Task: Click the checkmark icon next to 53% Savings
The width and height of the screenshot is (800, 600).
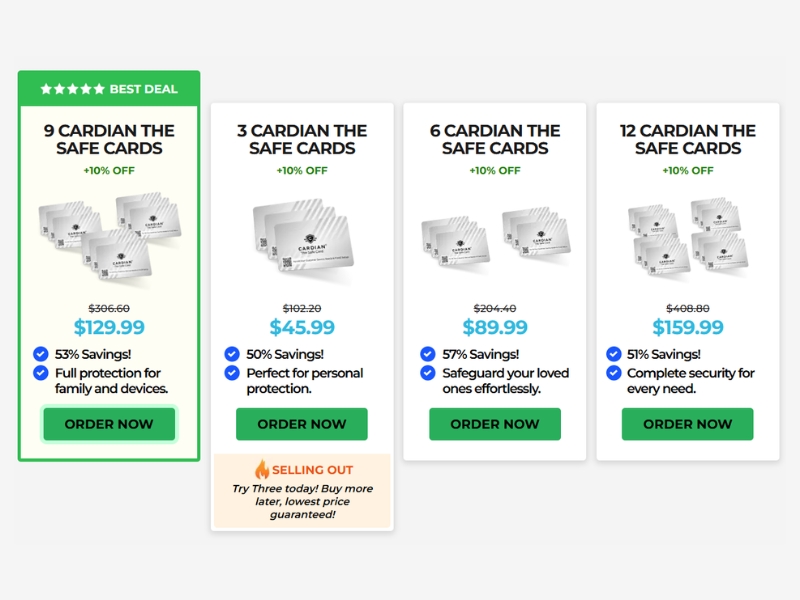Action: (40, 354)
